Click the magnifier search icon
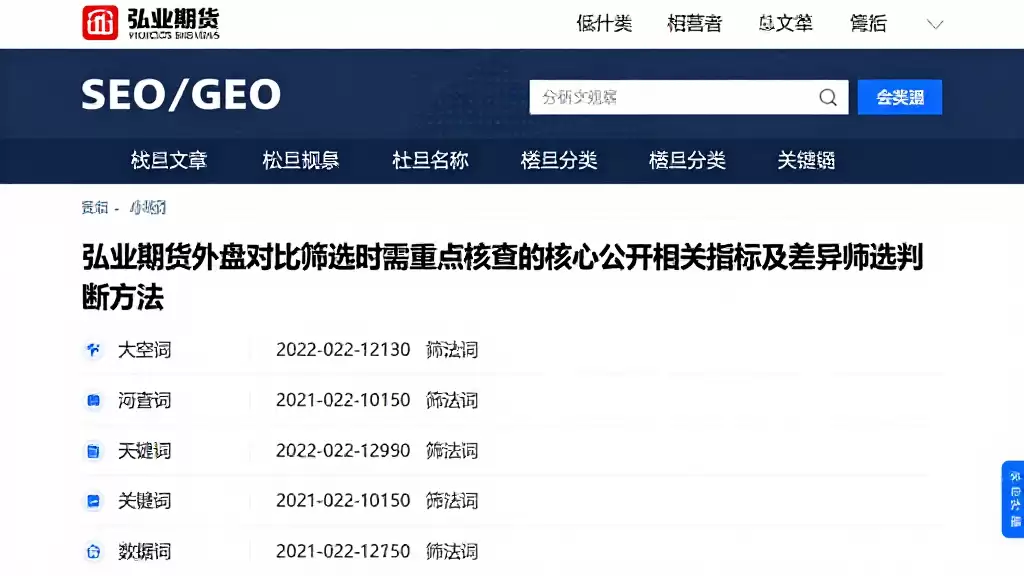1024x576 pixels. coord(827,97)
